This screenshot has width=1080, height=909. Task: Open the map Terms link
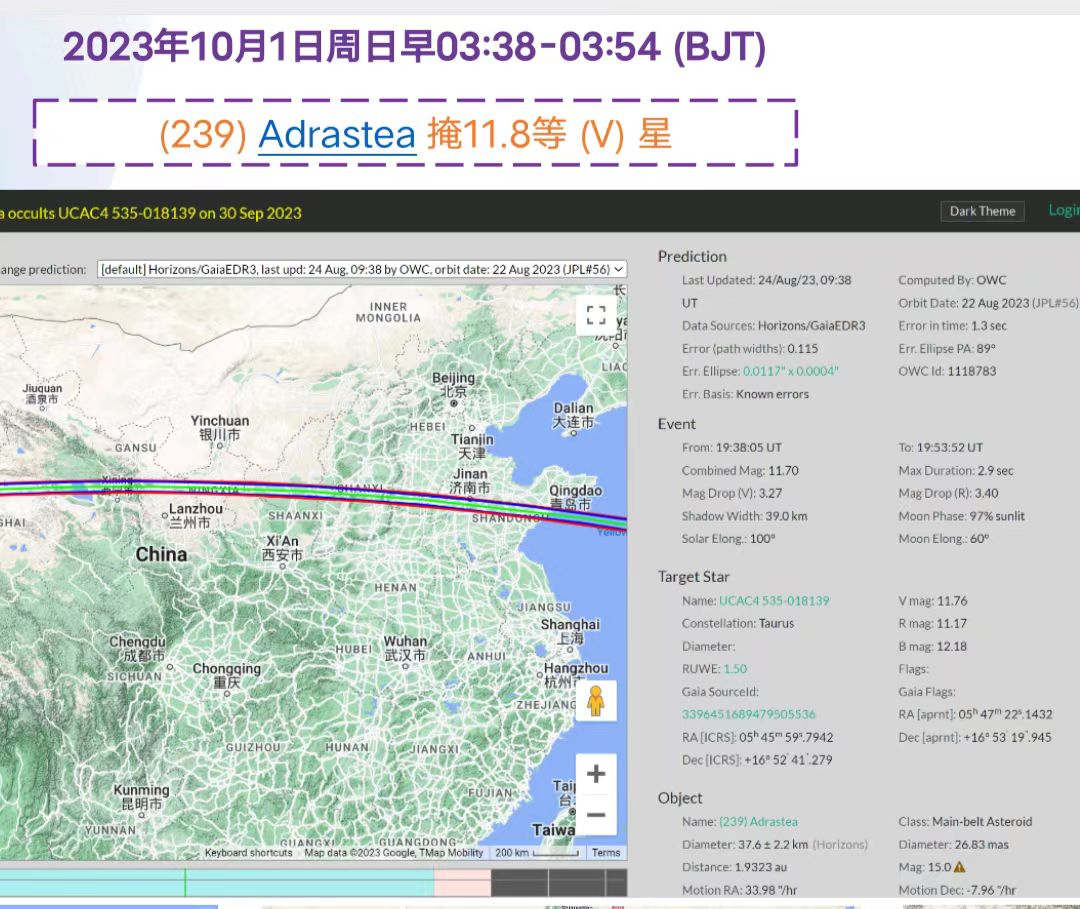click(x=606, y=853)
